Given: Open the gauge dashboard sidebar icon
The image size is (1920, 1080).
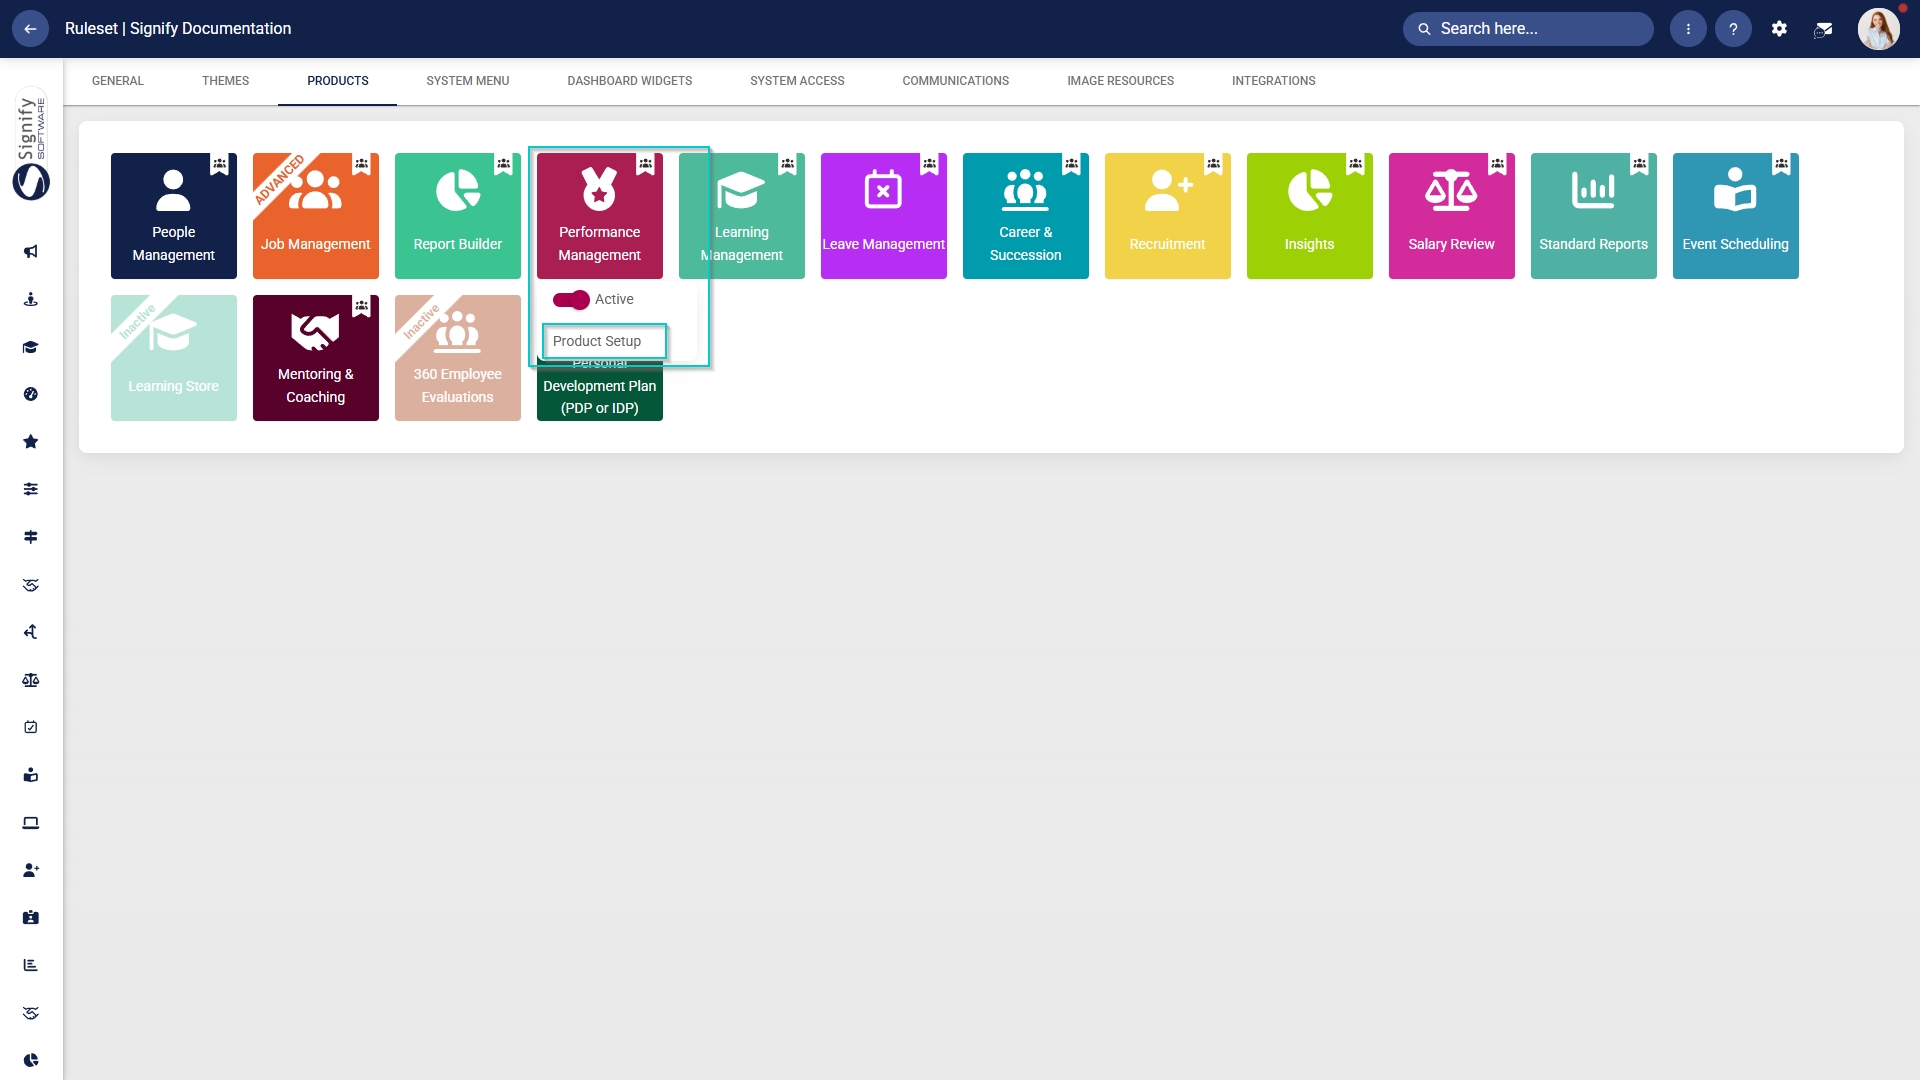Looking at the screenshot, I should [31, 394].
